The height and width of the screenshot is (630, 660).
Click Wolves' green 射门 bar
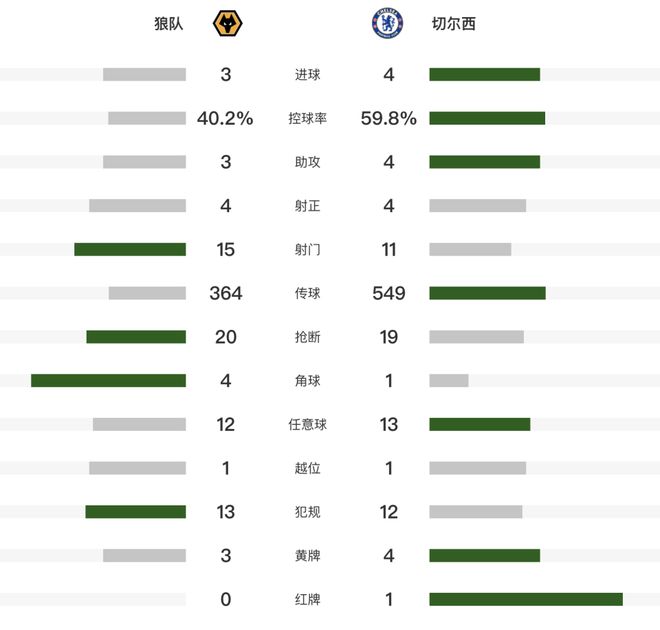[130, 249]
